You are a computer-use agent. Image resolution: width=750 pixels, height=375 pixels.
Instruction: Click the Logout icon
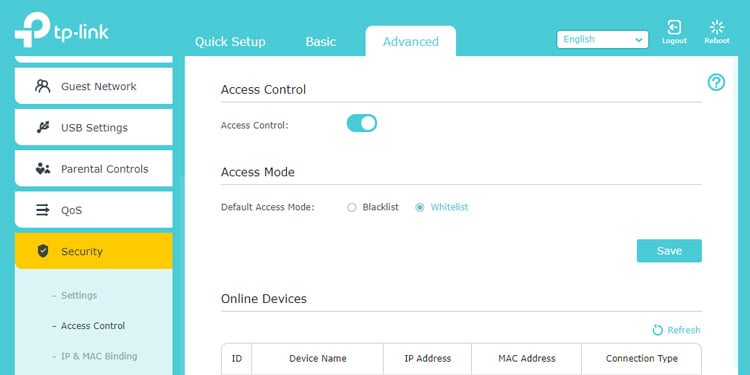674,27
